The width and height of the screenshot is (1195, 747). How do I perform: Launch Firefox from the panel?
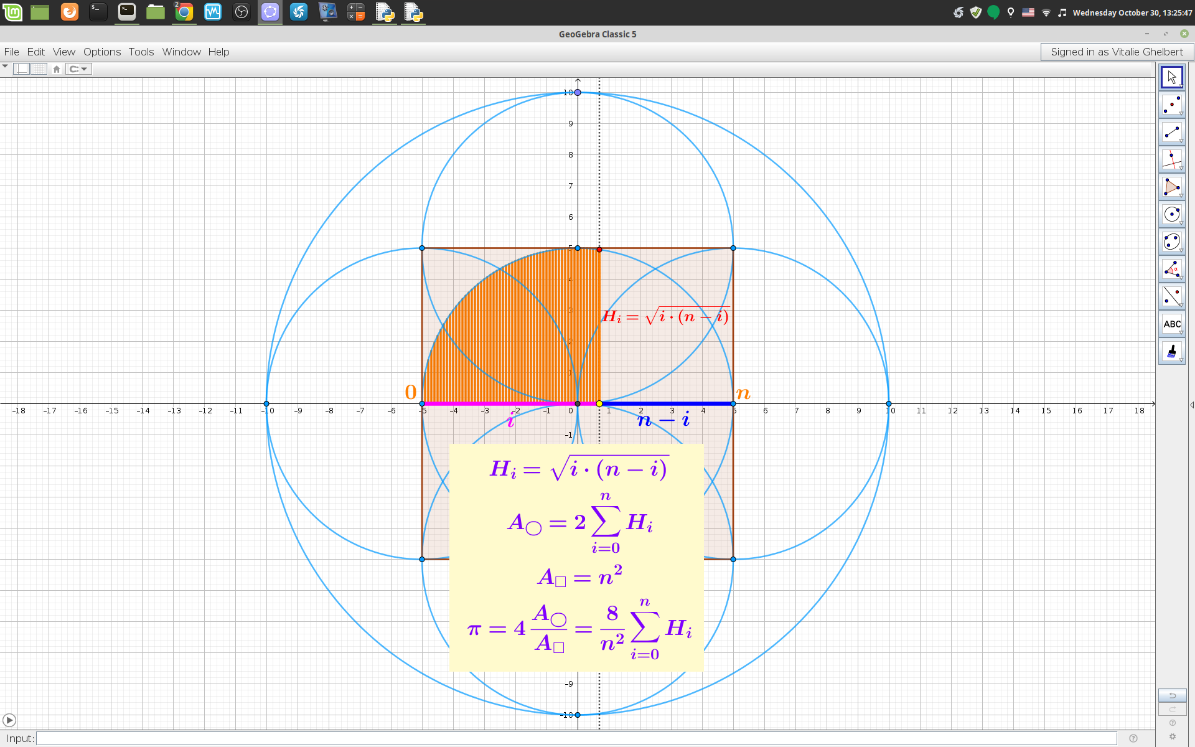(x=69, y=11)
